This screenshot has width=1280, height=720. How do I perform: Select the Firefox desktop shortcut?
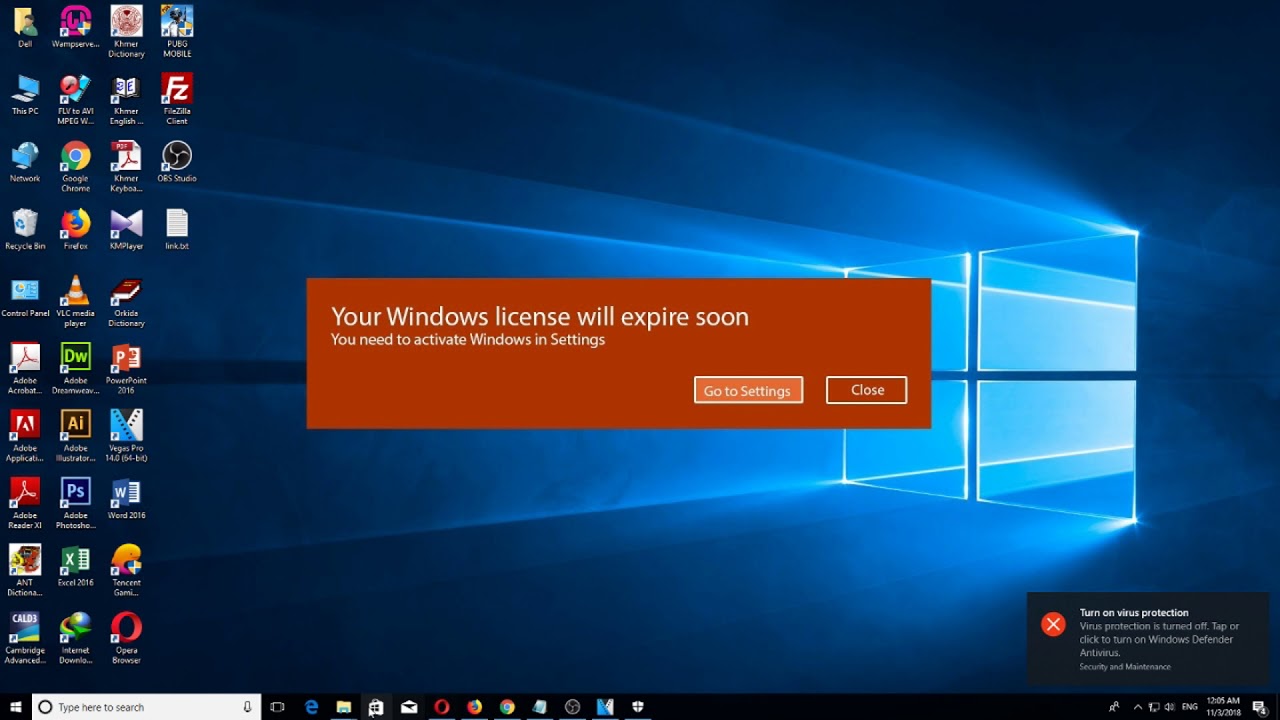(75, 229)
